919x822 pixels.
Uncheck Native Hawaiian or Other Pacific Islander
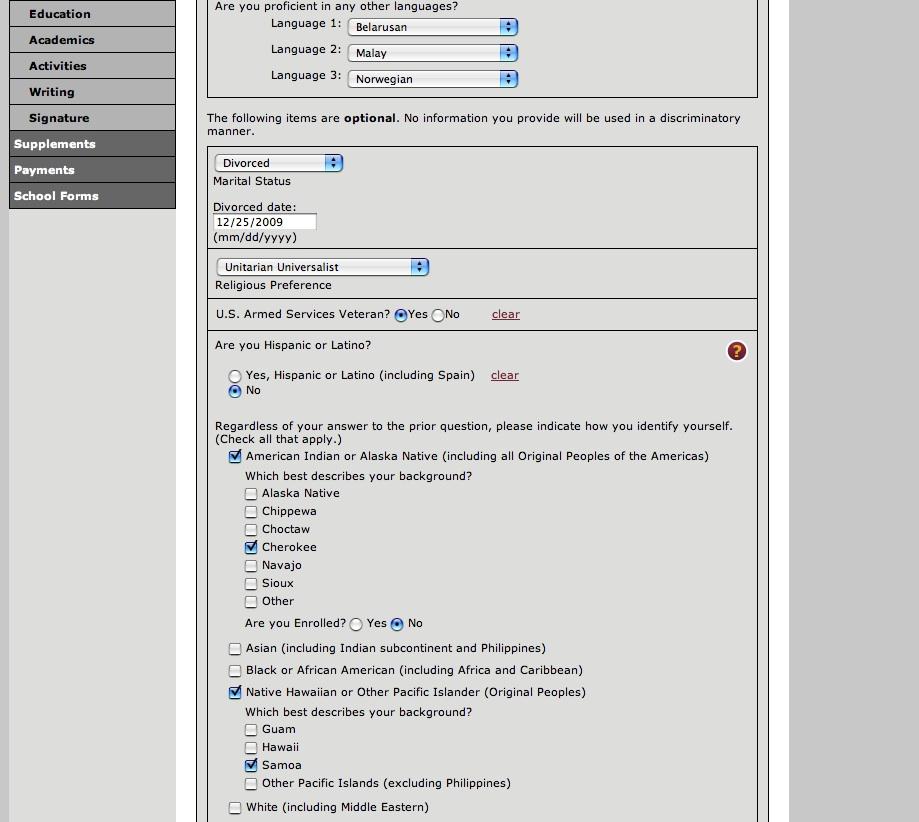pyautogui.click(x=235, y=692)
